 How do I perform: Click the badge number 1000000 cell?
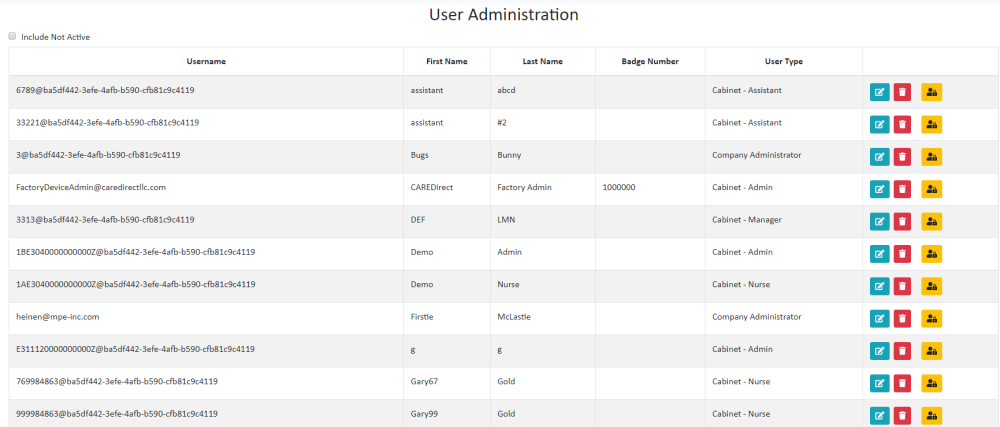(619, 187)
